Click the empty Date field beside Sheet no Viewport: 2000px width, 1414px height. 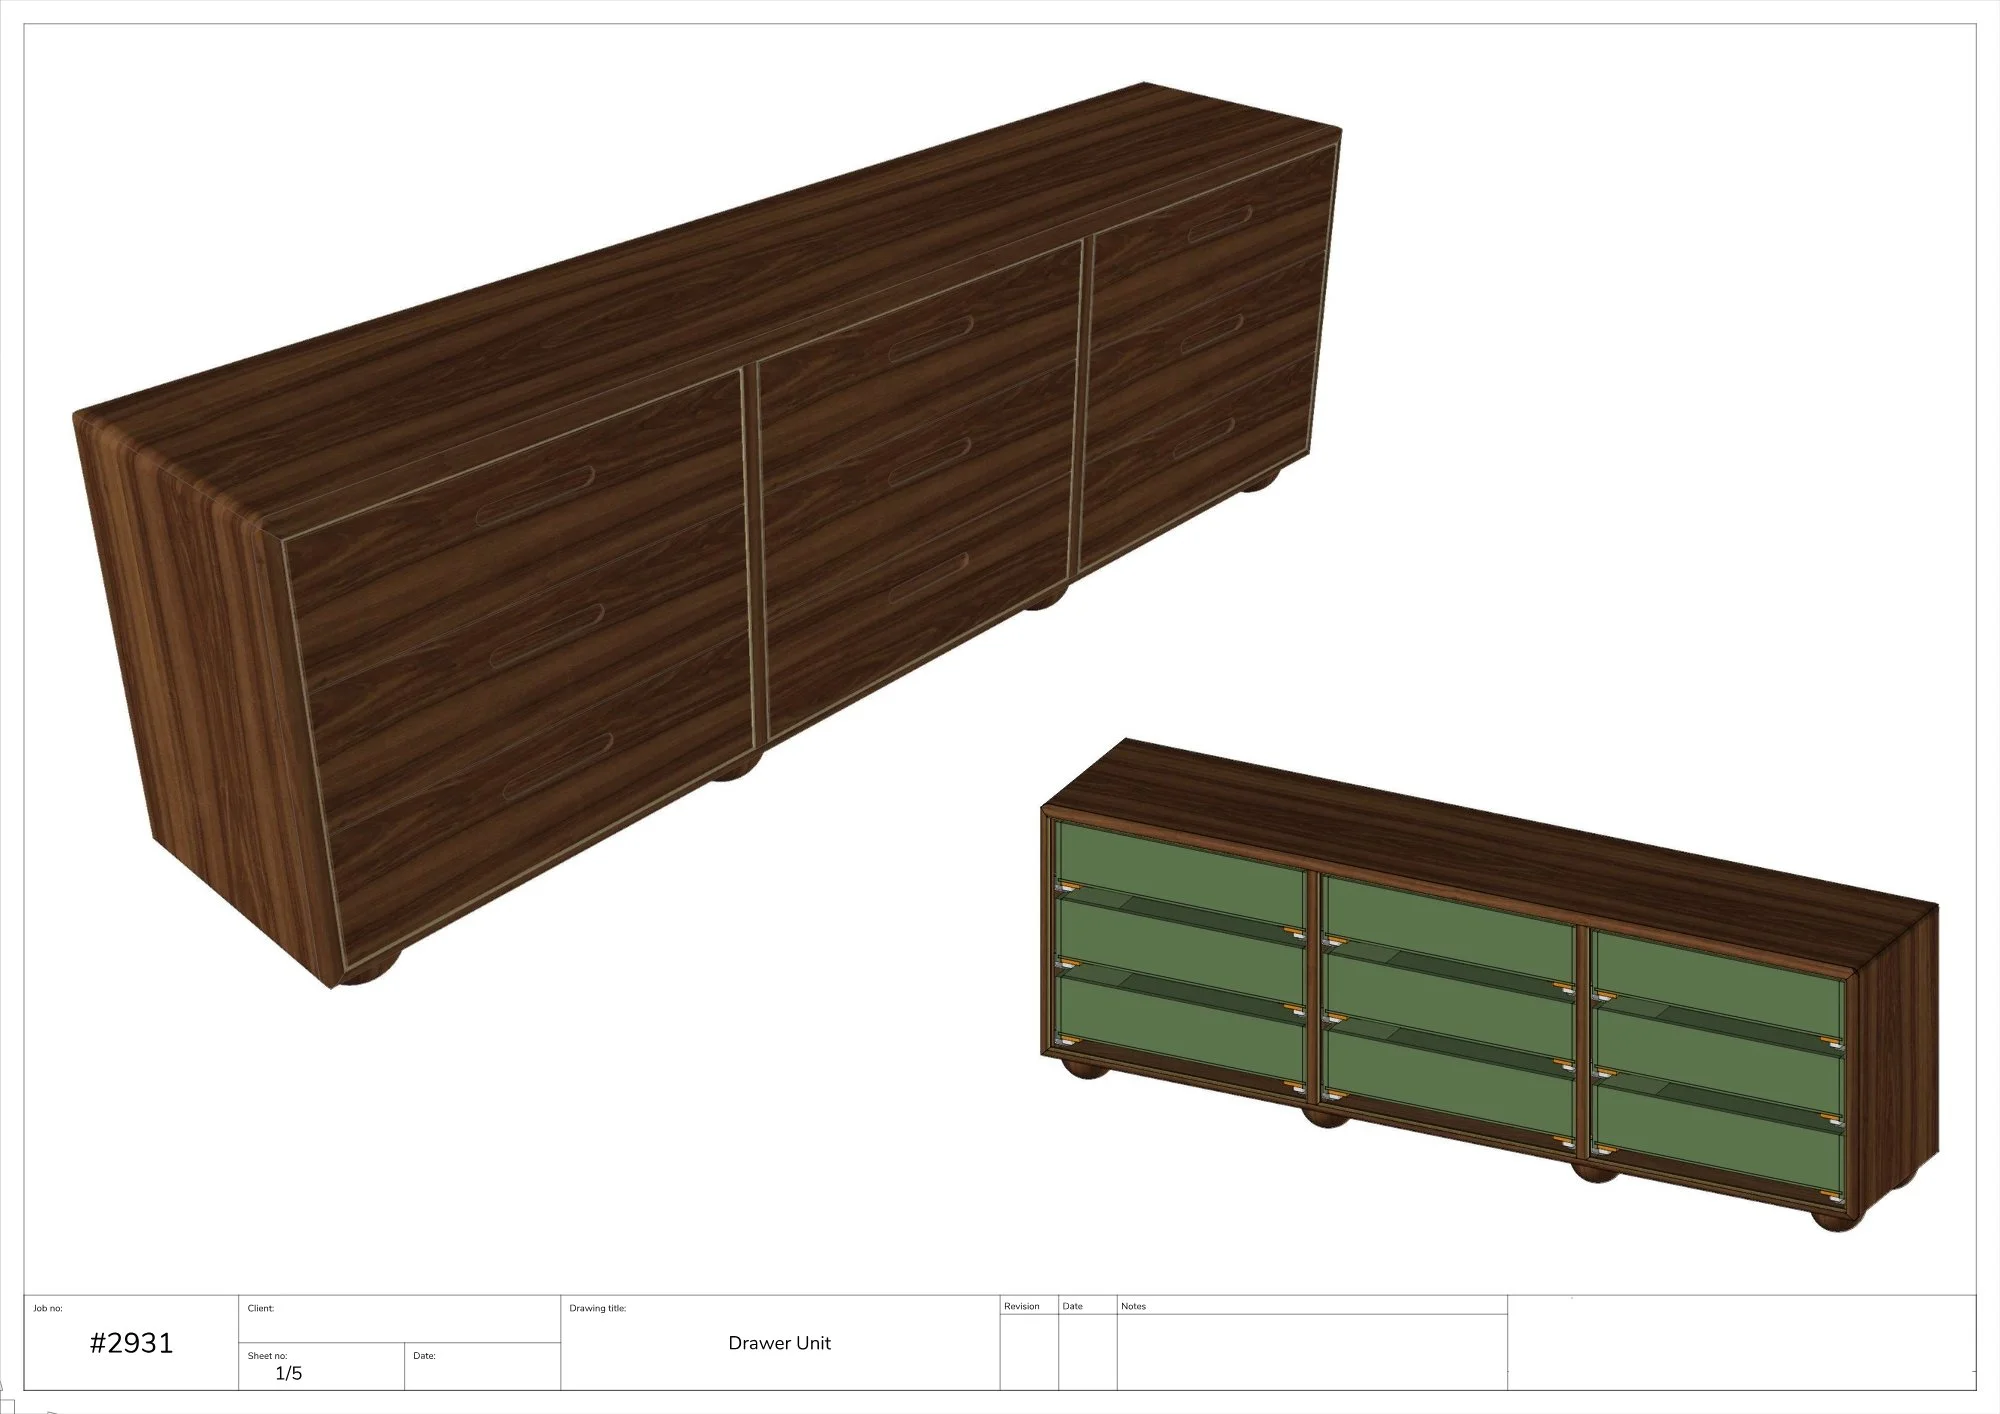click(482, 1370)
